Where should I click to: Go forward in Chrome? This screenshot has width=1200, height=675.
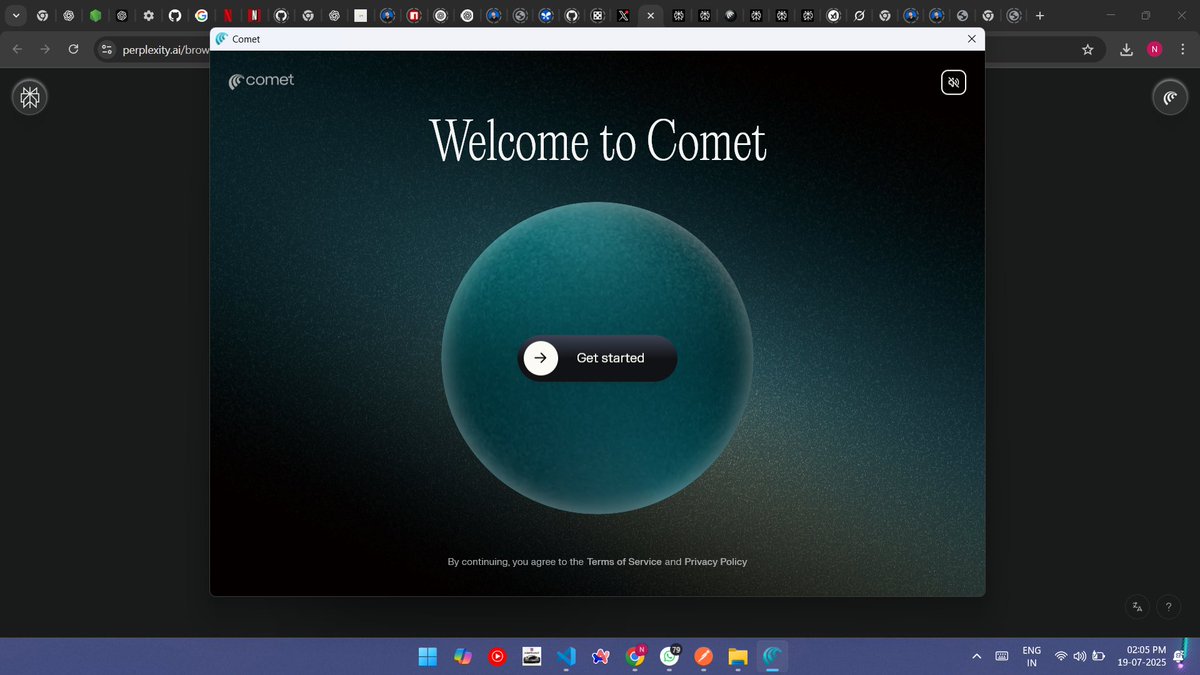point(45,49)
